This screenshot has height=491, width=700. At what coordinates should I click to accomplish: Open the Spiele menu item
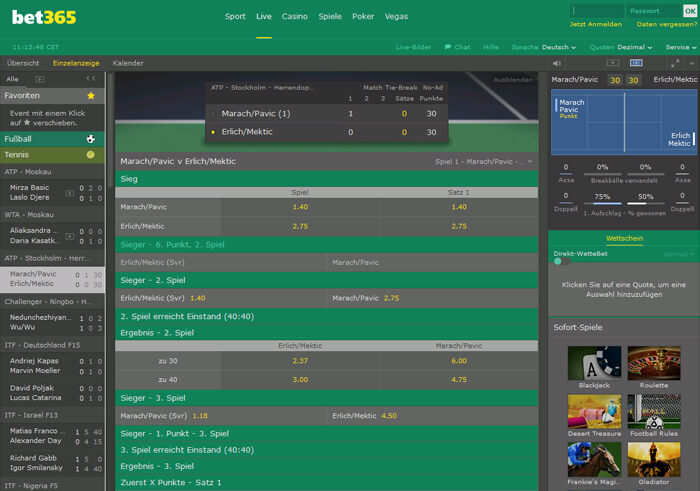(330, 17)
